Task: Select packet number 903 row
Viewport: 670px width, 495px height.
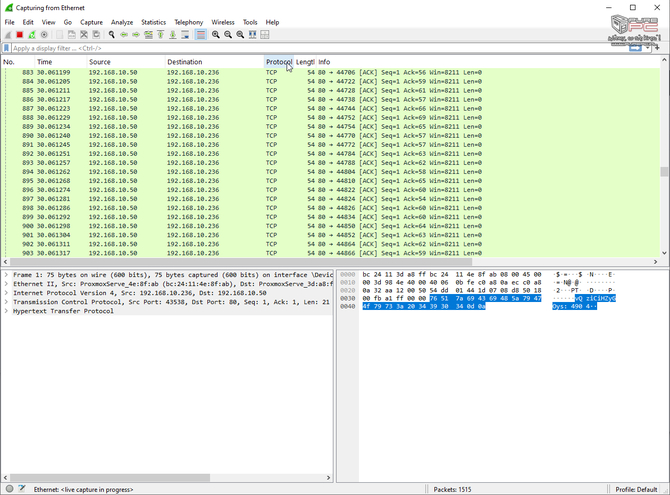Action: 330,253
